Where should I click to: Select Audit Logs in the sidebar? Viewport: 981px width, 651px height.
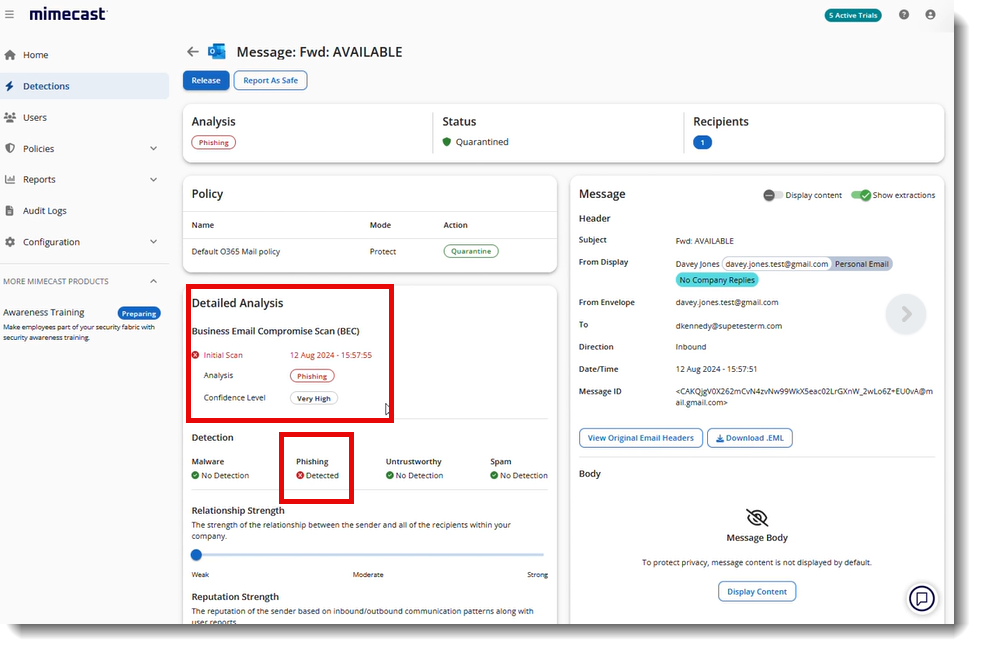pos(46,210)
